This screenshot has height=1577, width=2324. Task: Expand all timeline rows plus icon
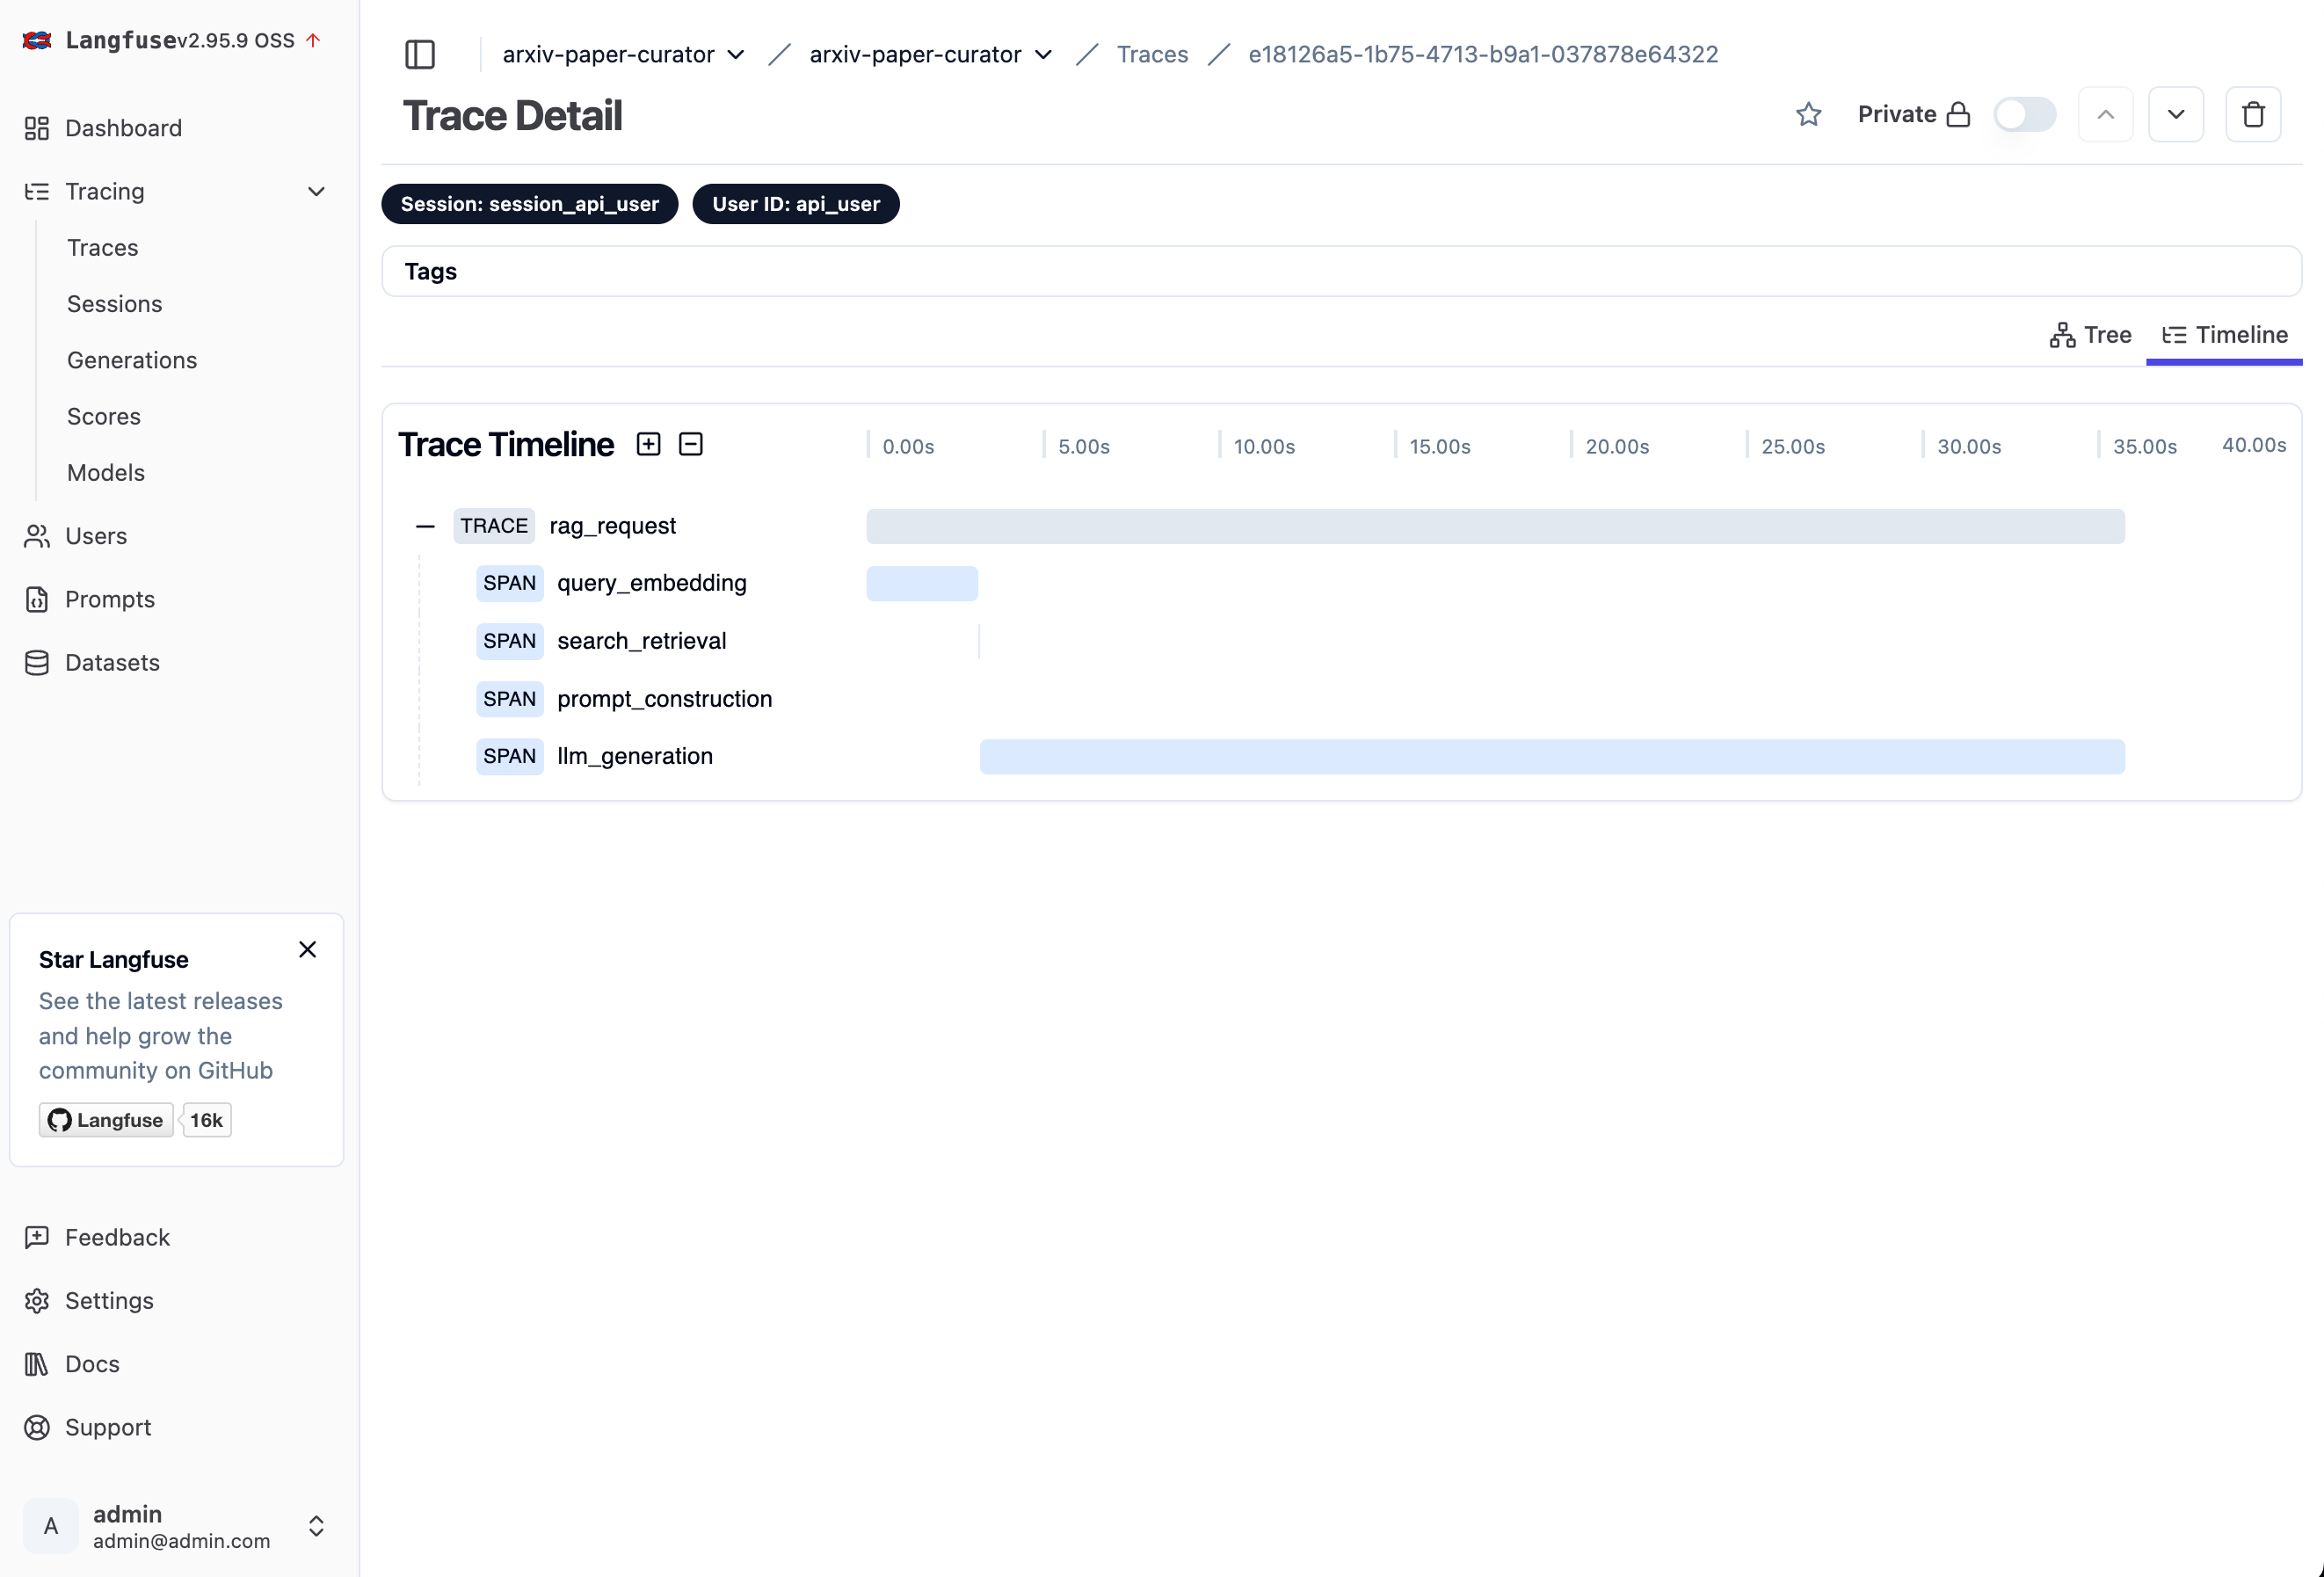click(648, 444)
